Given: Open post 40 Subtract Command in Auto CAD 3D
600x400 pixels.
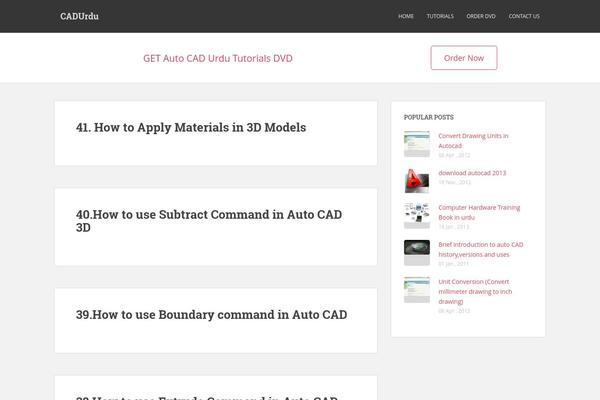Looking at the screenshot, I should tap(209, 221).
